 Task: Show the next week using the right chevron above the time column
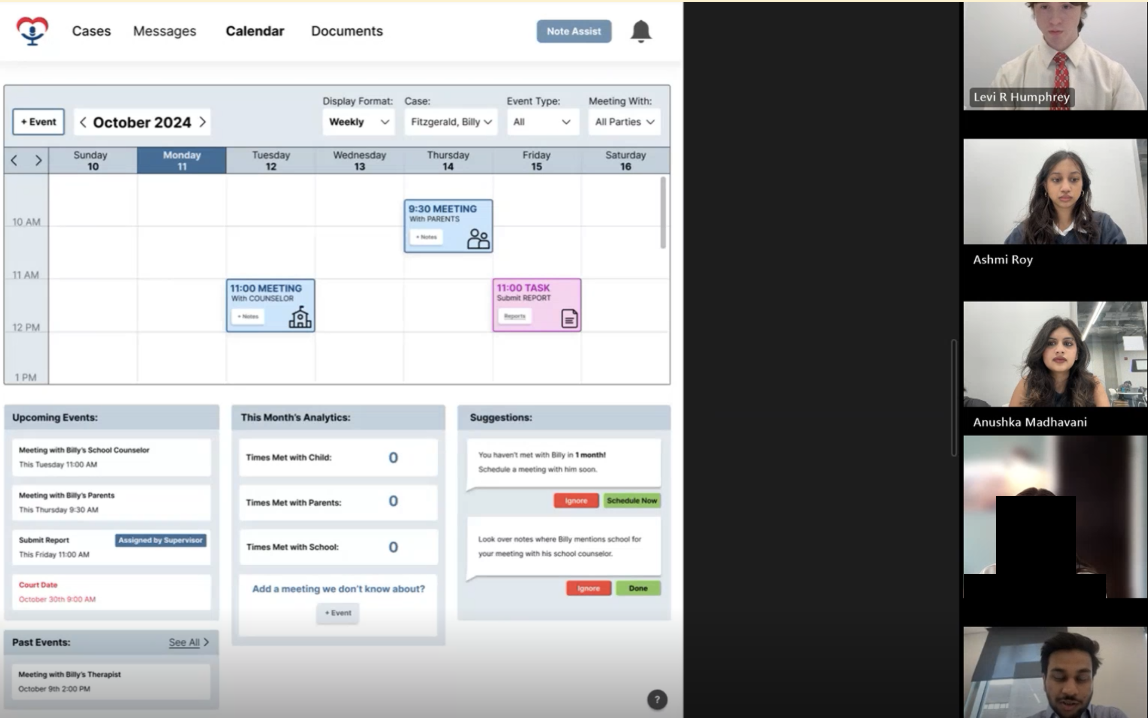pyautogui.click(x=38, y=160)
